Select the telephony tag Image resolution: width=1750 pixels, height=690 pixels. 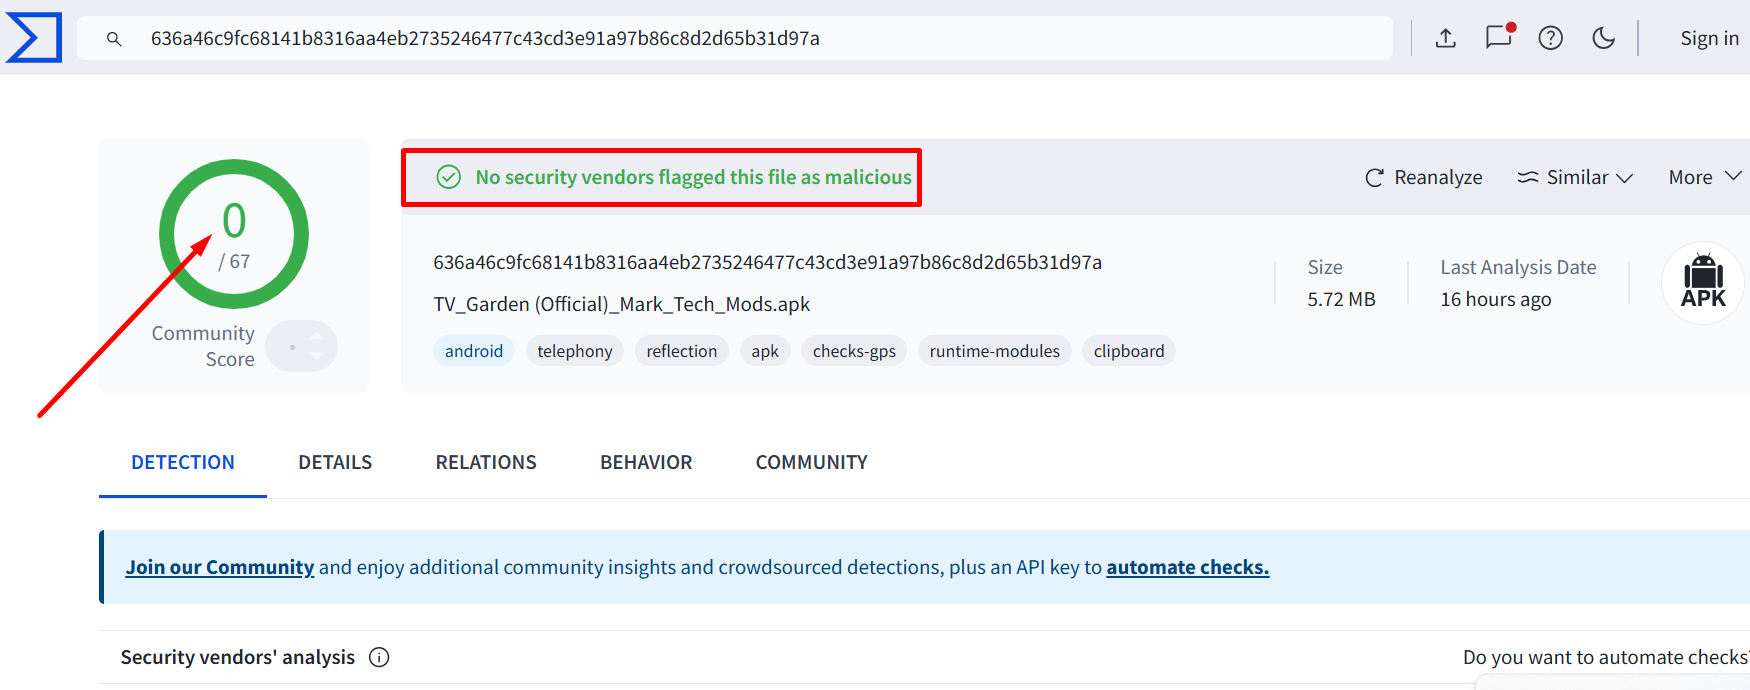(575, 351)
